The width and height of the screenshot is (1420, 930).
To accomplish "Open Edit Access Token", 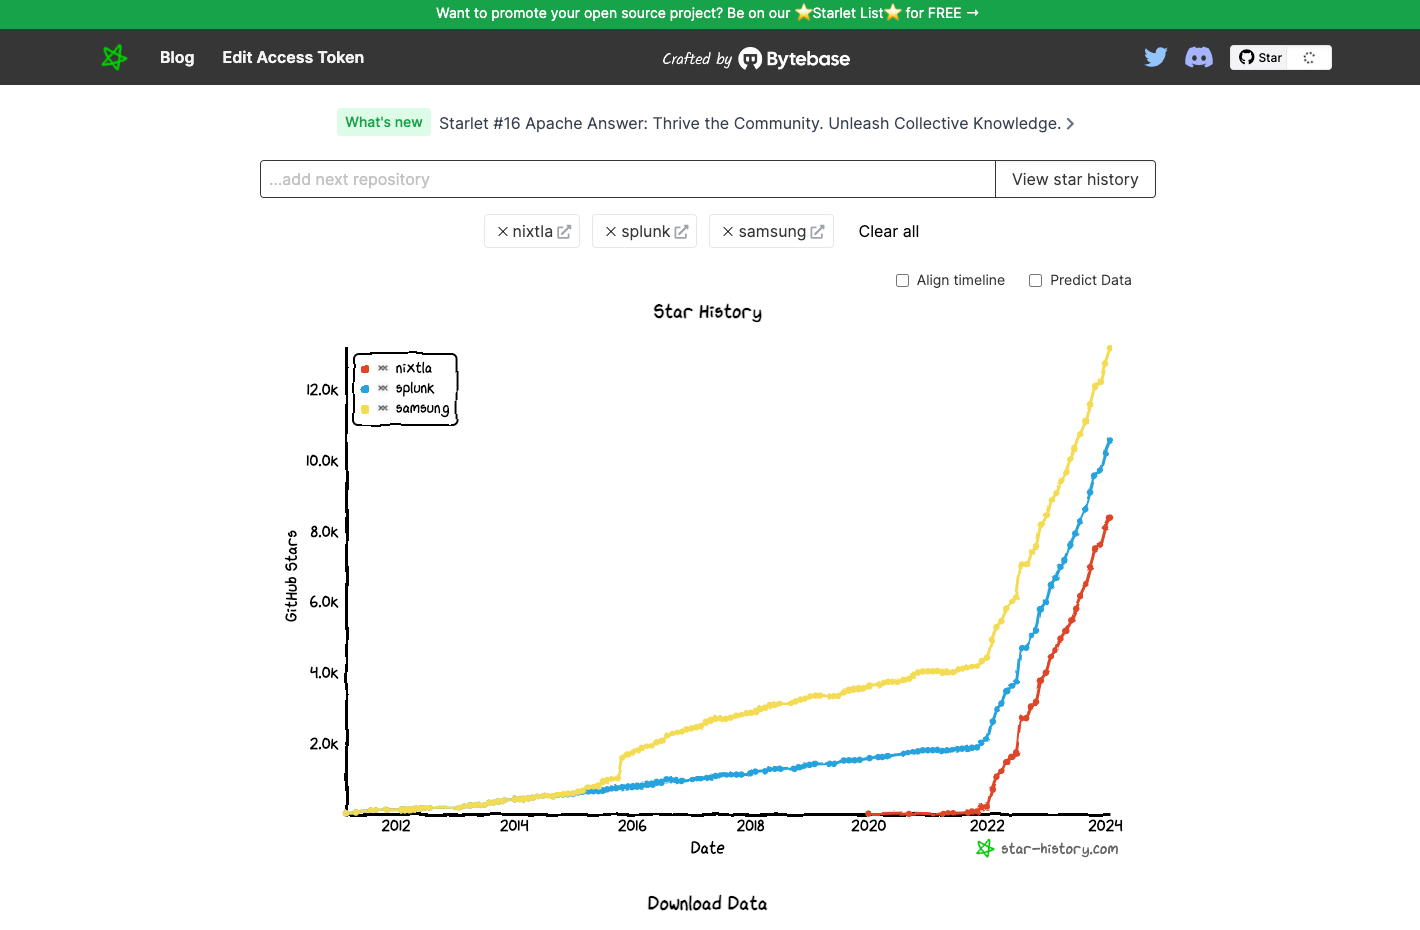I will [293, 57].
